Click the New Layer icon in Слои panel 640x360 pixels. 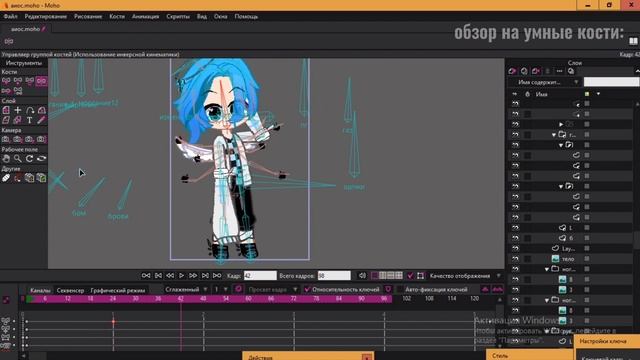coord(512,71)
